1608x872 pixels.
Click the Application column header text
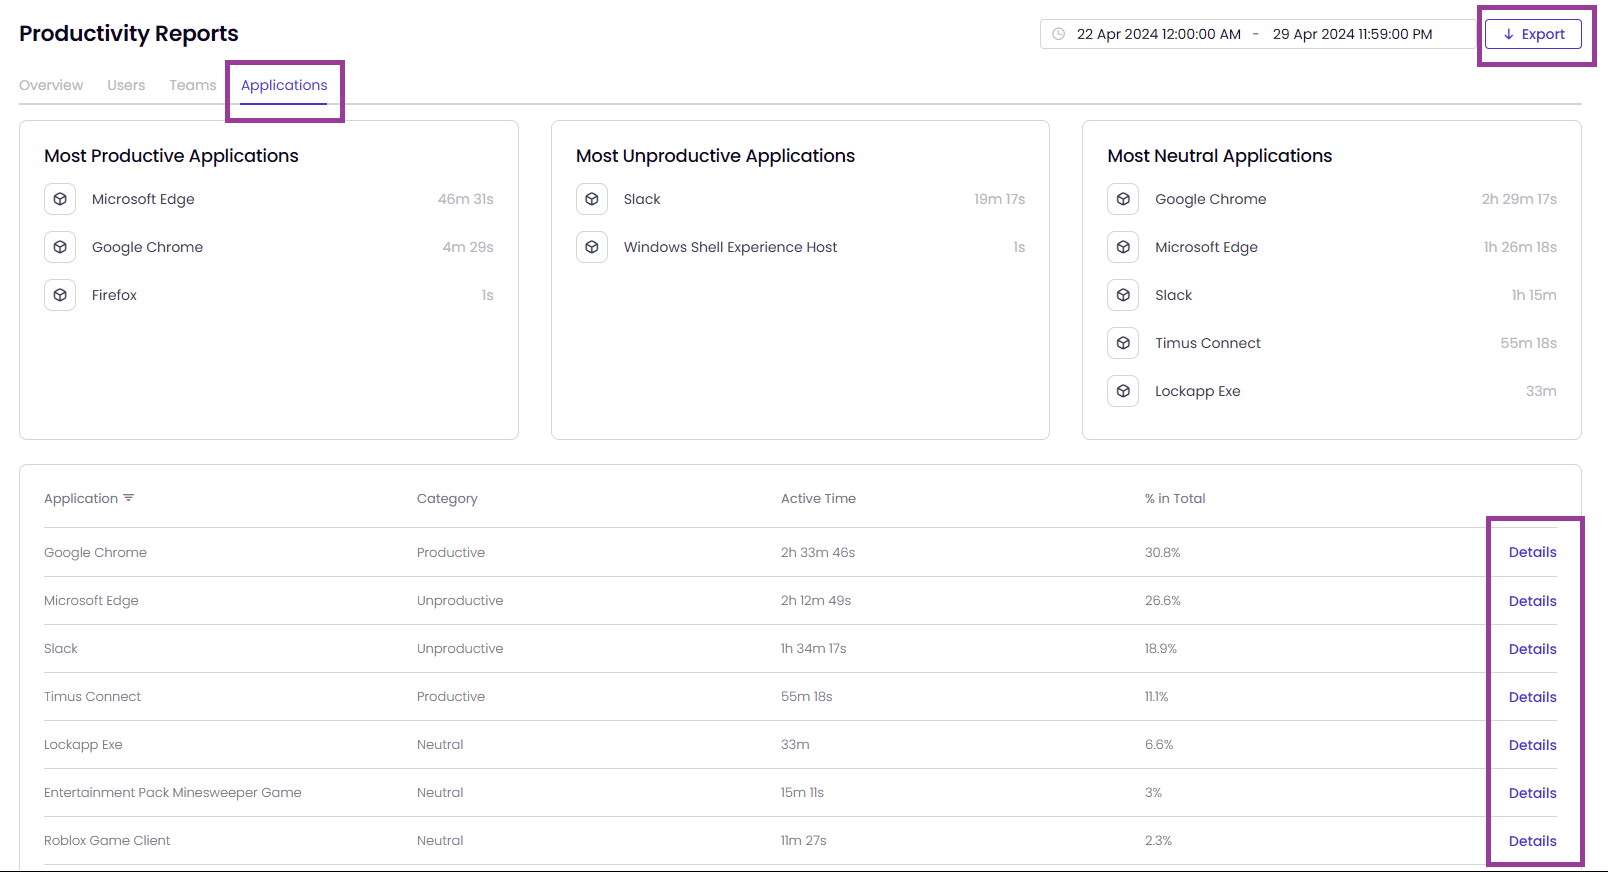(x=81, y=498)
